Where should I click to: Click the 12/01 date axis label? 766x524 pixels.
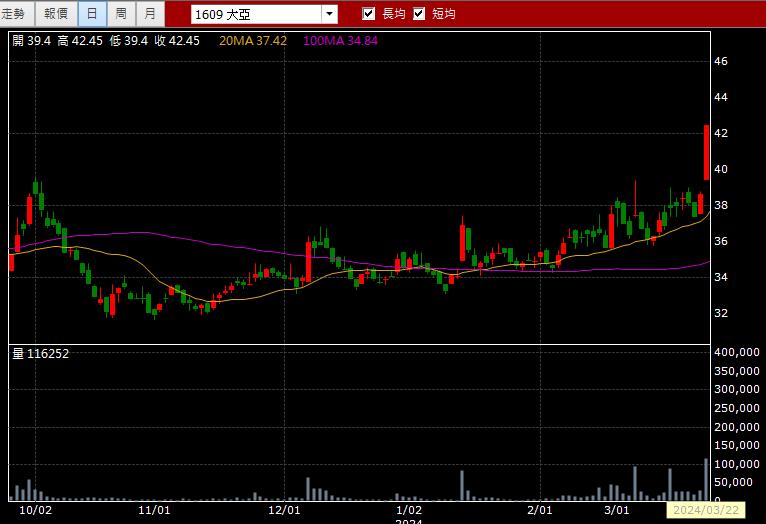284,510
